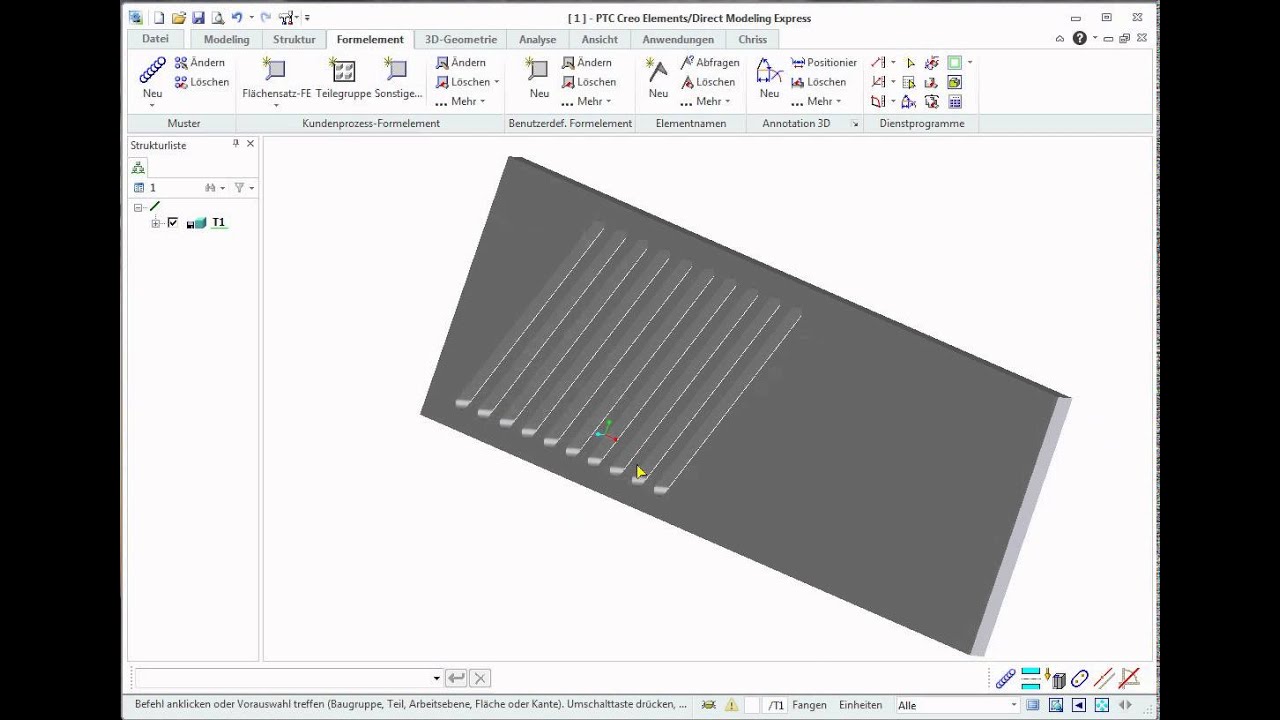Open the Datei menu
Image resolution: width=1280 pixels, height=720 pixels.
(155, 39)
